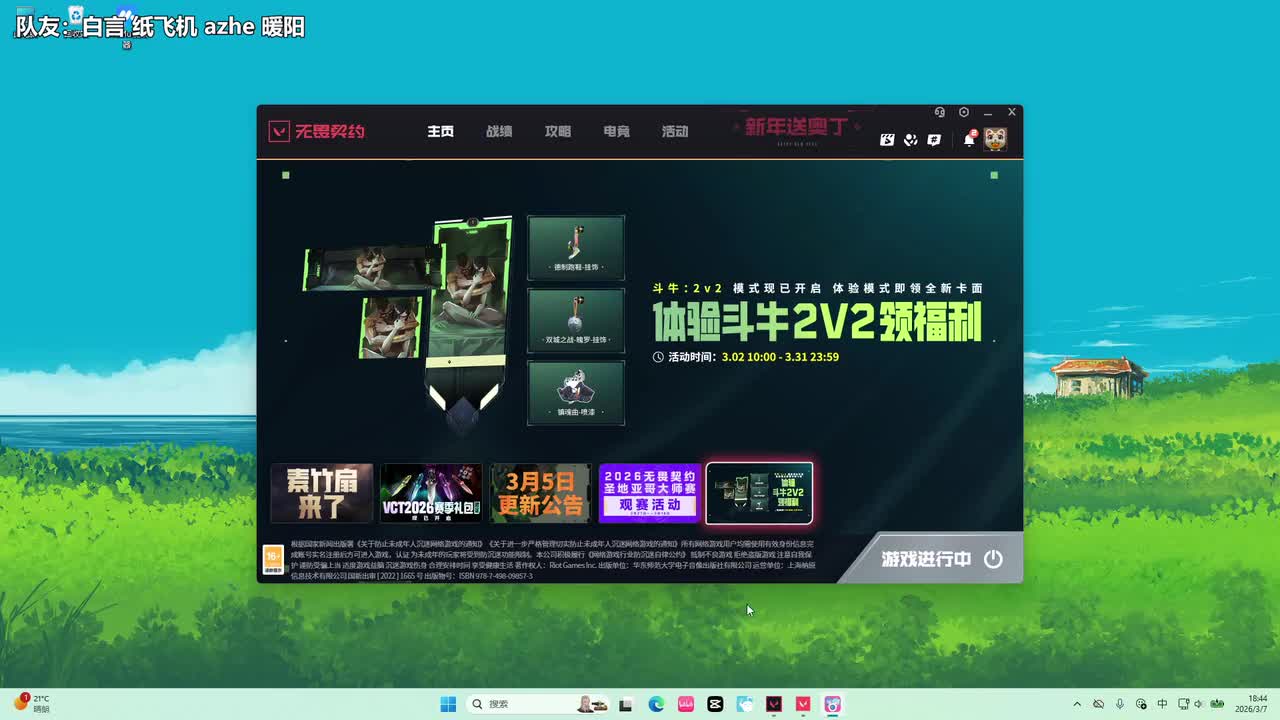Click the emoji-plus tray icon
This screenshot has height=720, width=1280.
[1141, 704]
